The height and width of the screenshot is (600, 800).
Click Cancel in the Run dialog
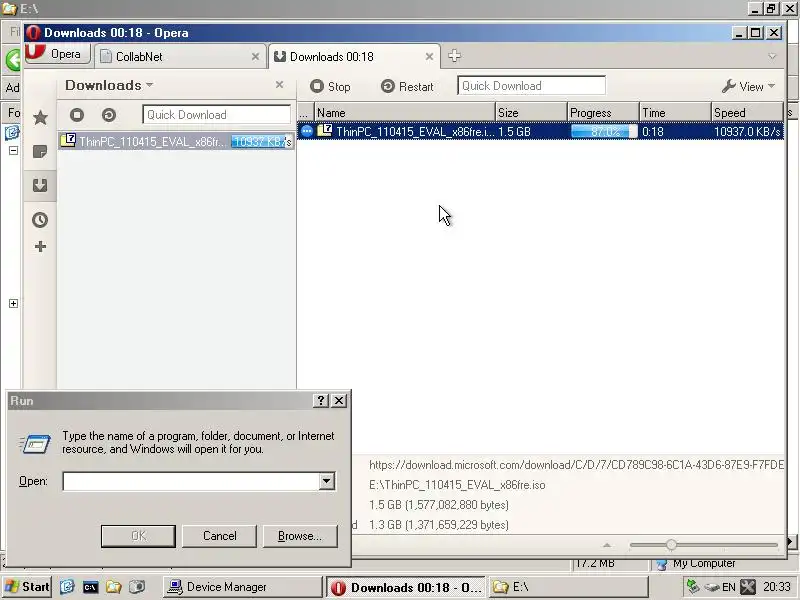pyautogui.click(x=219, y=536)
